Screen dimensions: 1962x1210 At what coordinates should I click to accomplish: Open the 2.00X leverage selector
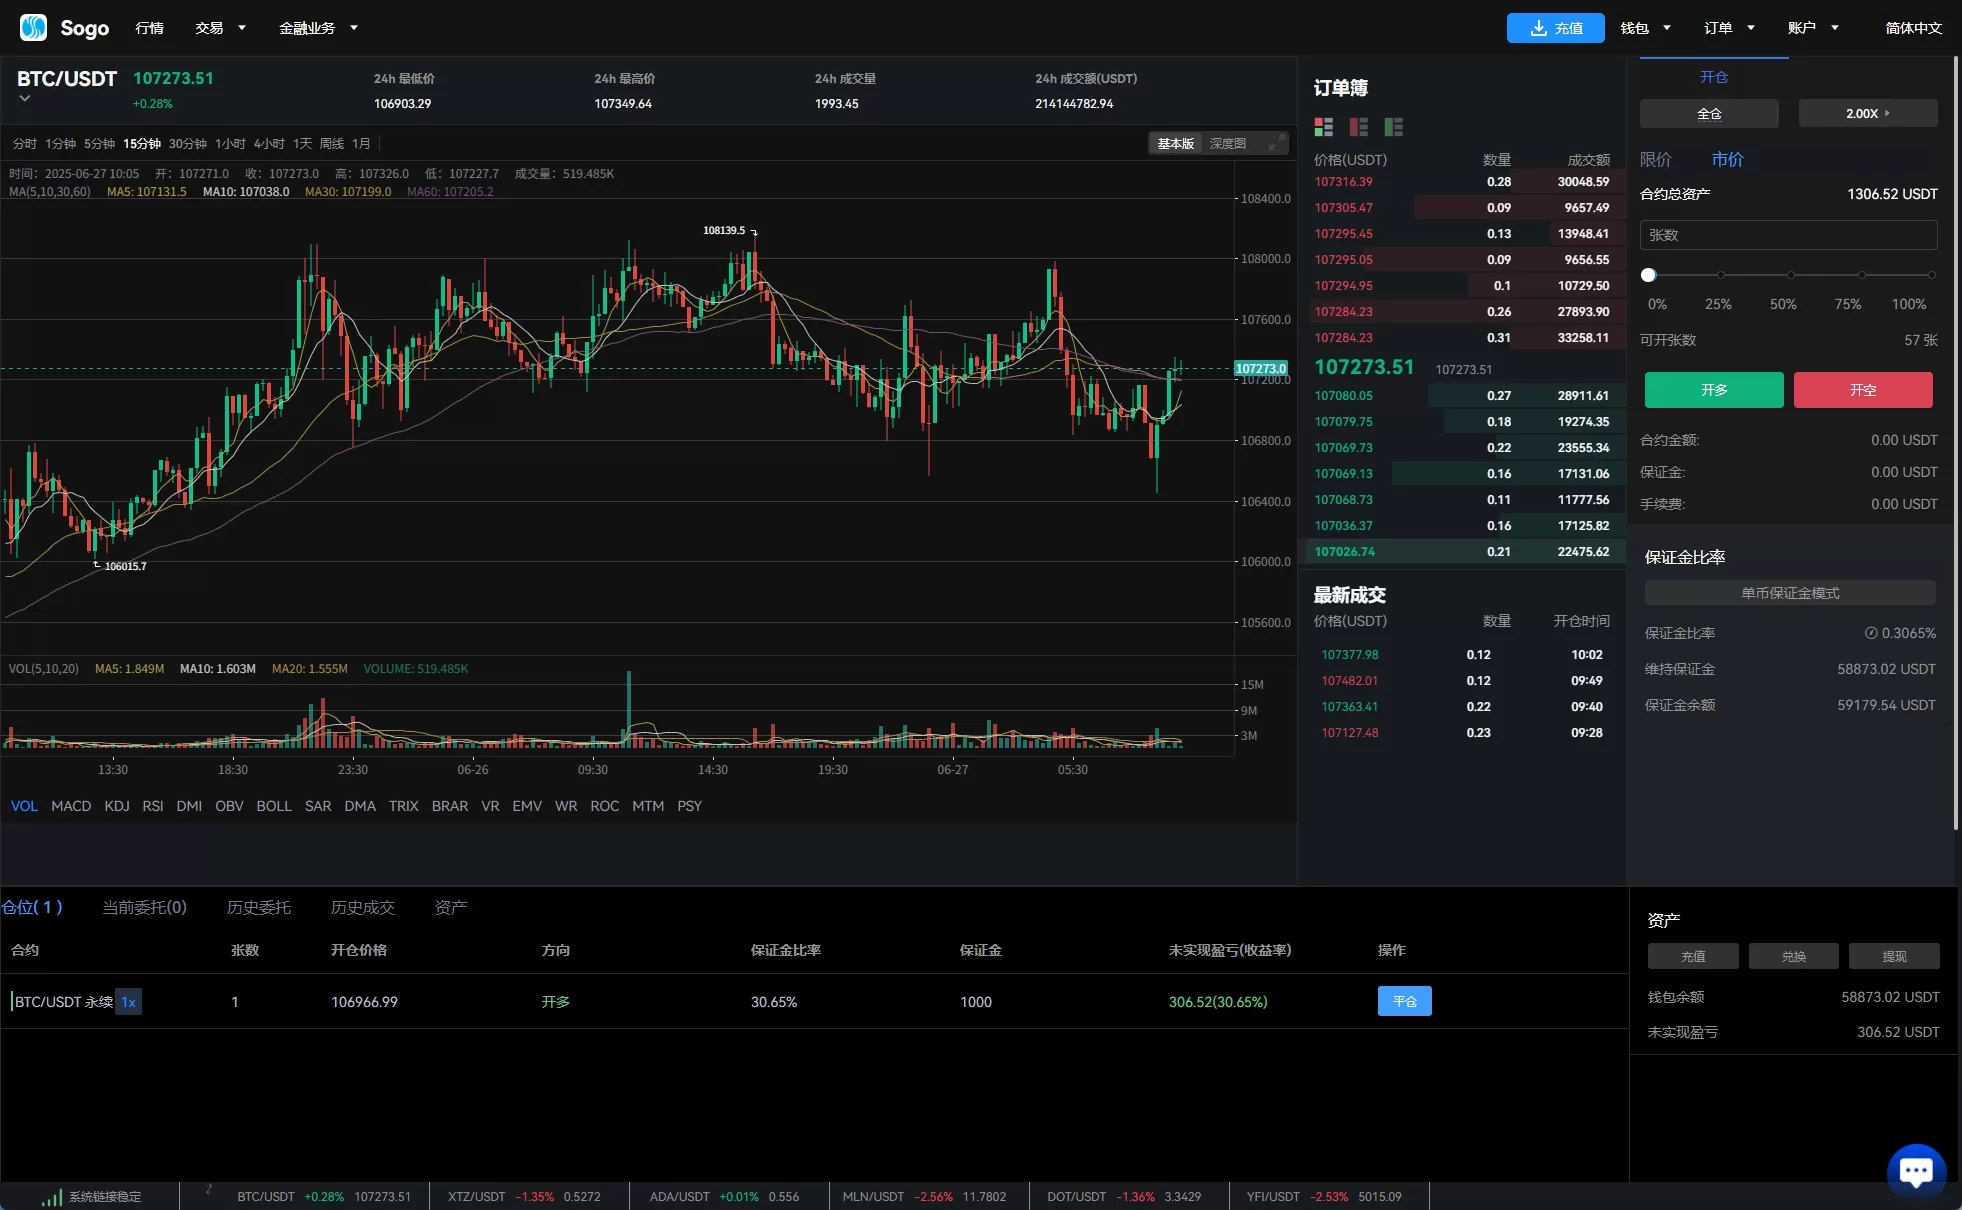[1867, 114]
